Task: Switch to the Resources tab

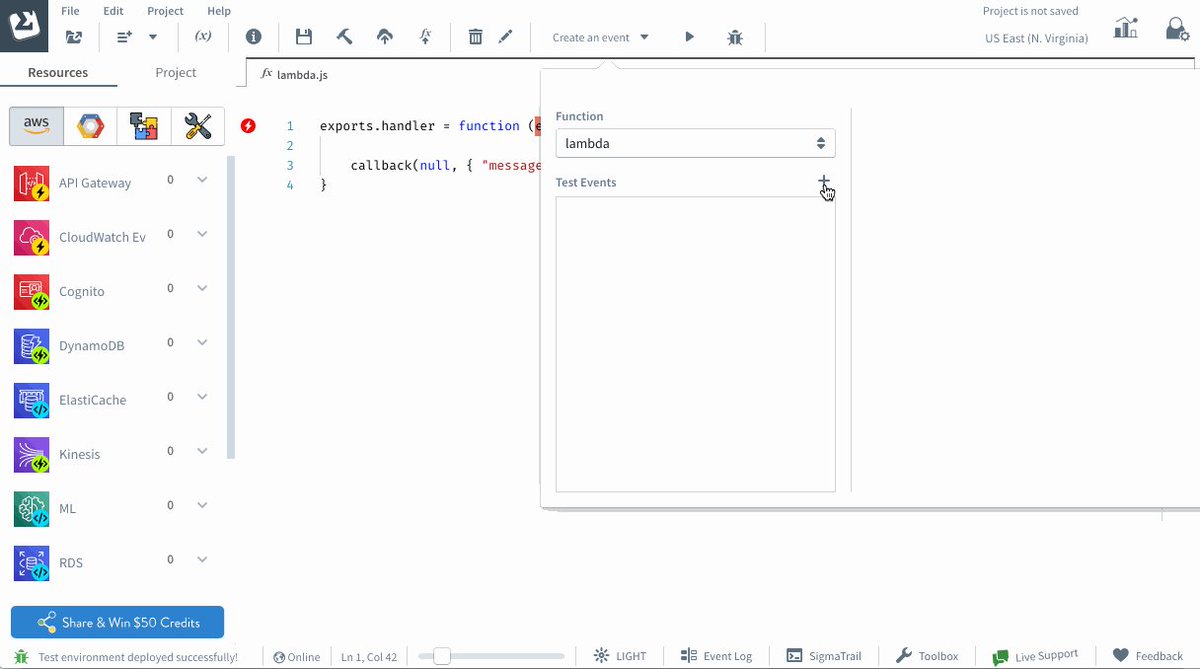Action: coord(58,72)
